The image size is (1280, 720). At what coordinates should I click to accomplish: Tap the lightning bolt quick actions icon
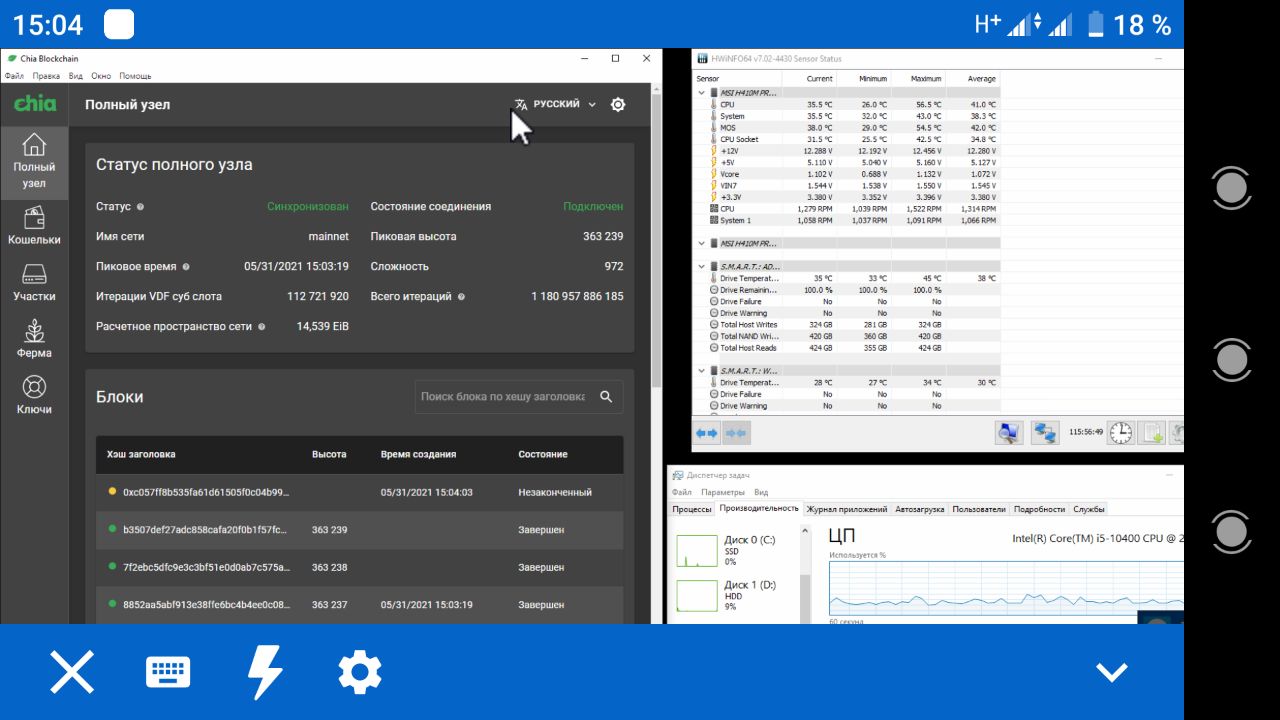click(x=264, y=672)
